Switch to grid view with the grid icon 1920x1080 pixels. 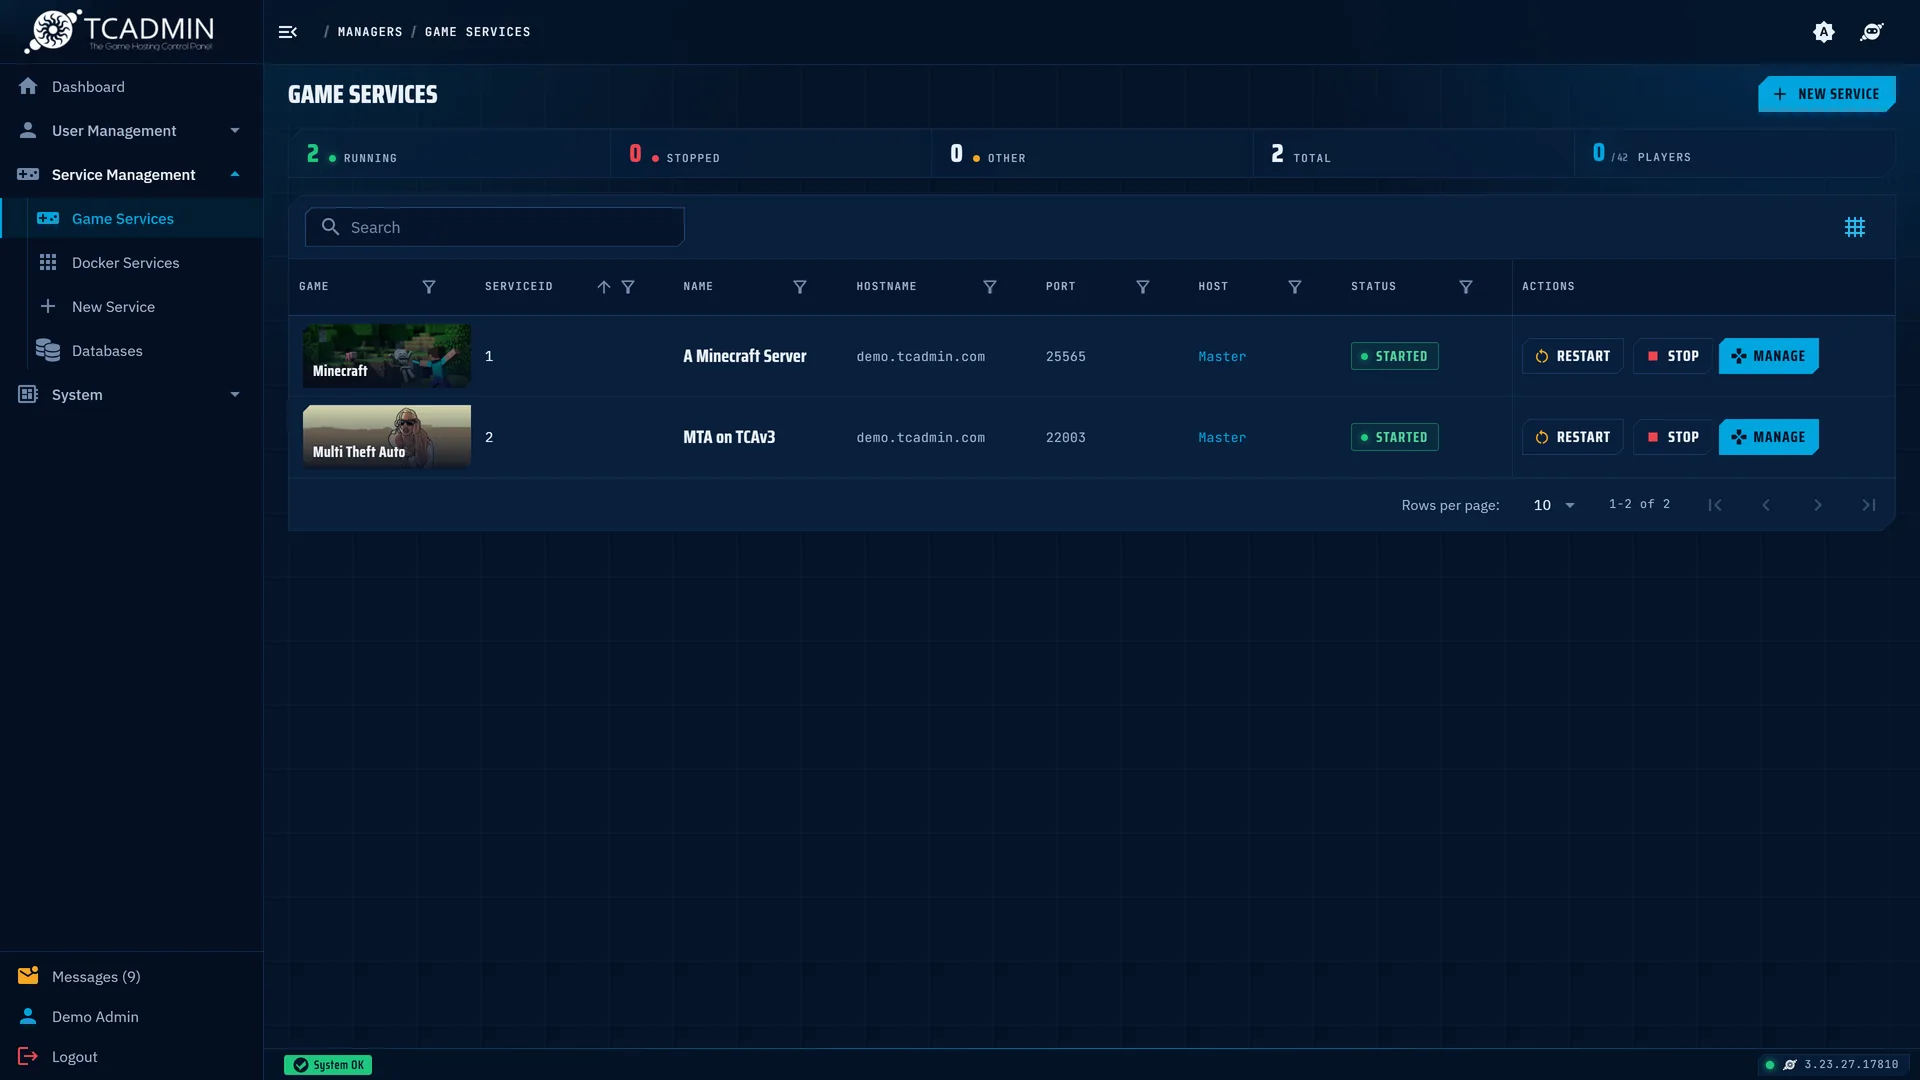(1855, 227)
